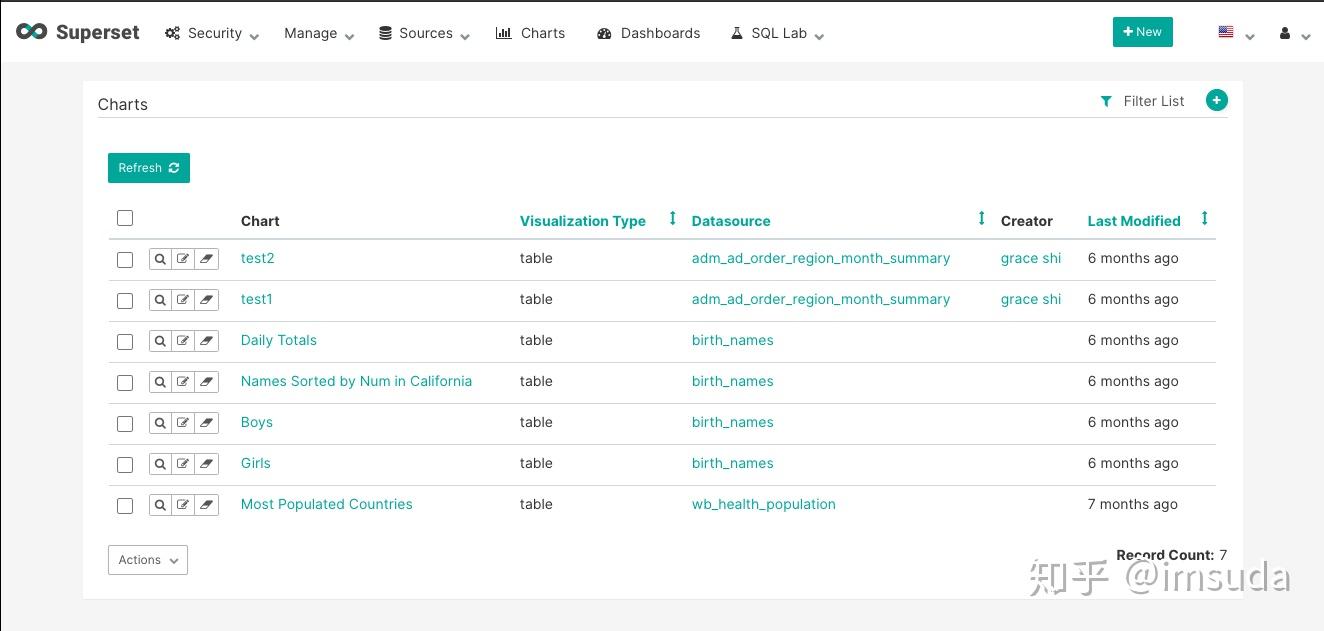Click the magnifier show icon for Girls
The height and width of the screenshot is (631, 1324).
[x=160, y=464]
